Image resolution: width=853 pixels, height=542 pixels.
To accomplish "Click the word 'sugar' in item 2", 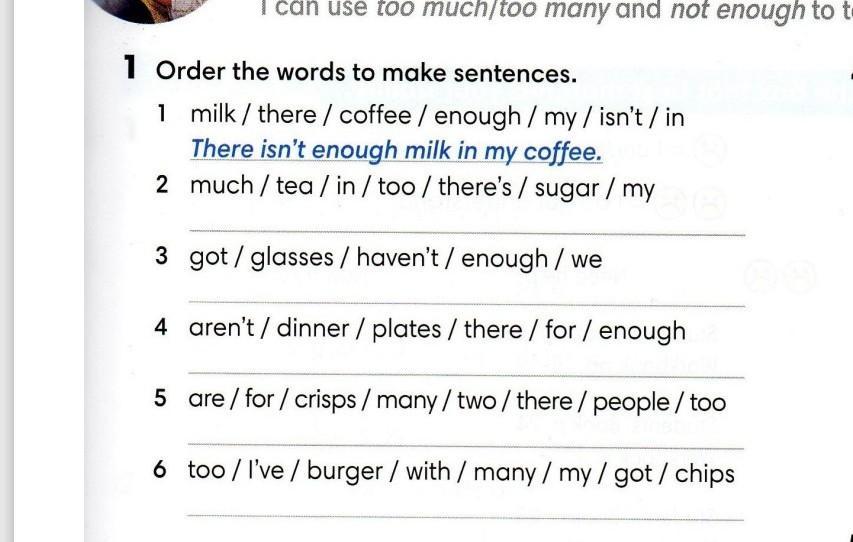I will 567,188.
